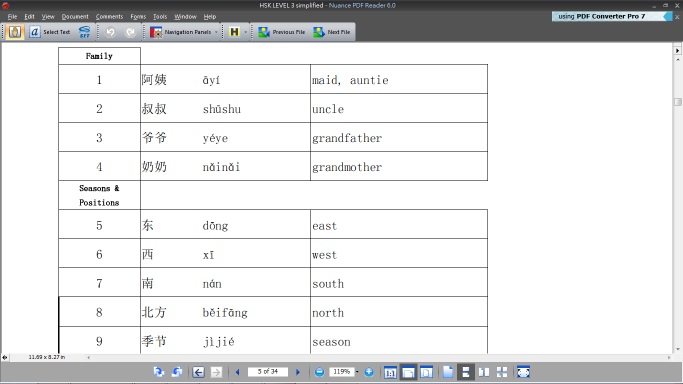Enter full screen mode

coord(523,372)
